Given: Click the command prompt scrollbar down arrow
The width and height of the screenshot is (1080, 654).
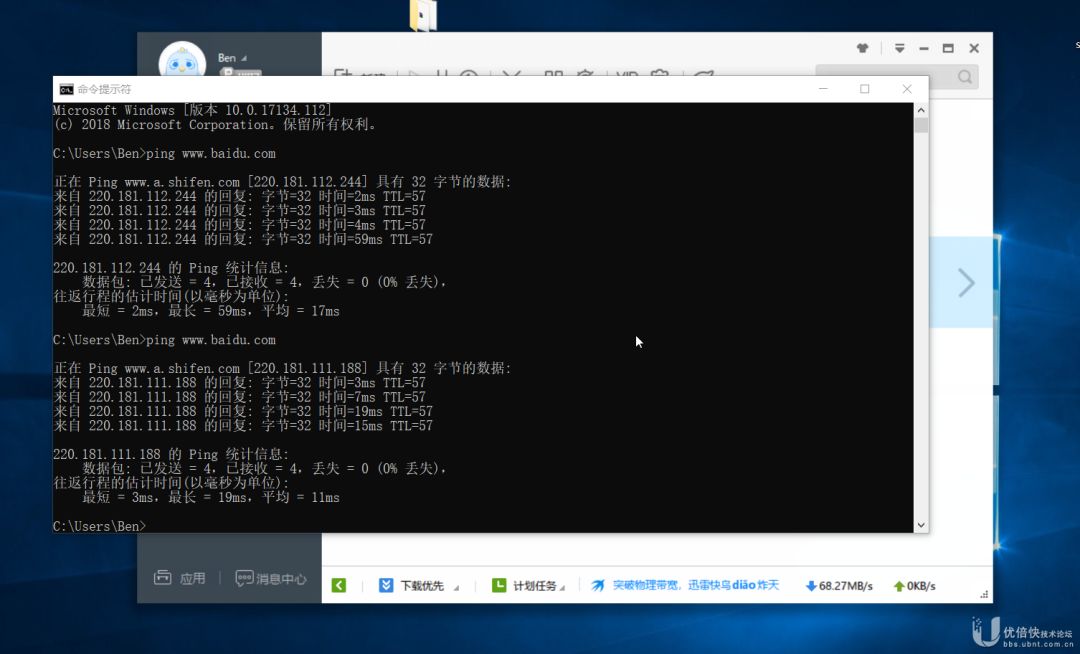Looking at the screenshot, I should pos(921,525).
